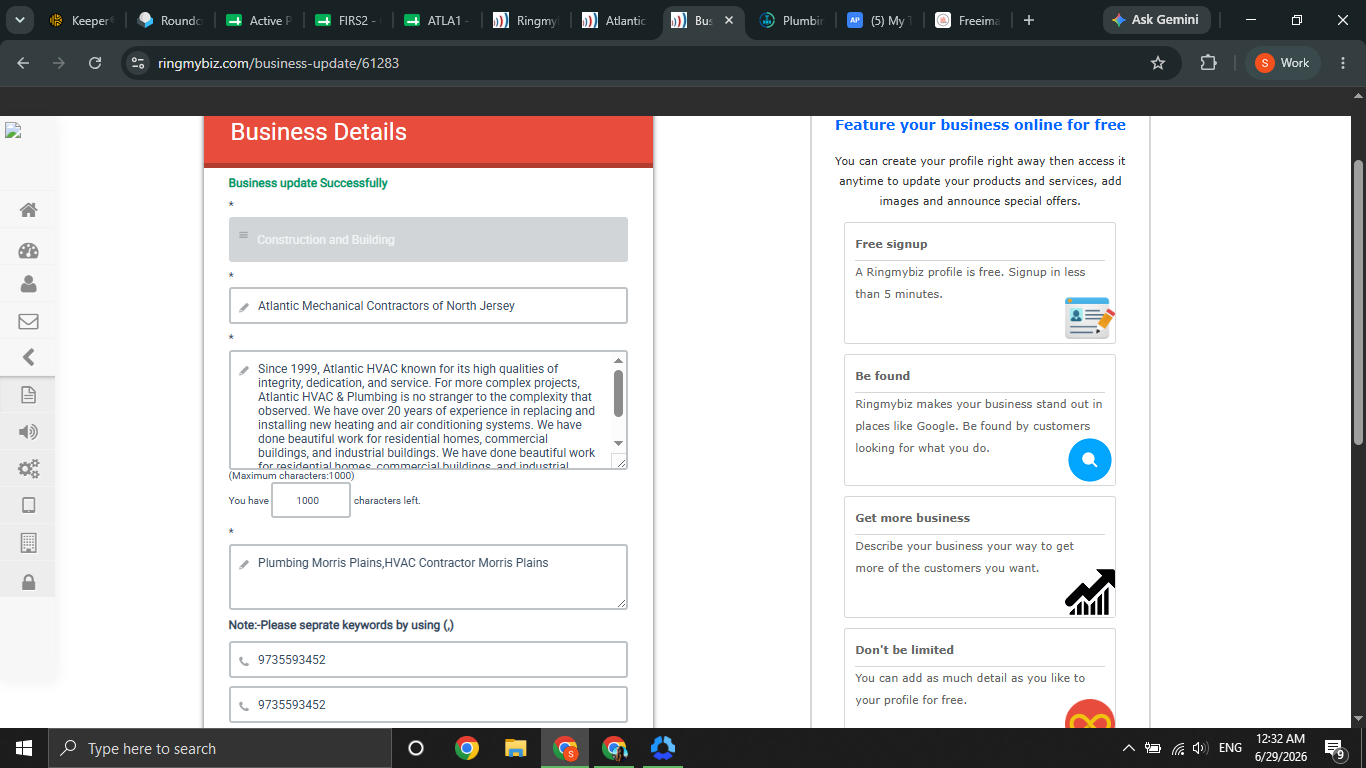Reload the current page
This screenshot has width=1366, height=768.
point(95,63)
